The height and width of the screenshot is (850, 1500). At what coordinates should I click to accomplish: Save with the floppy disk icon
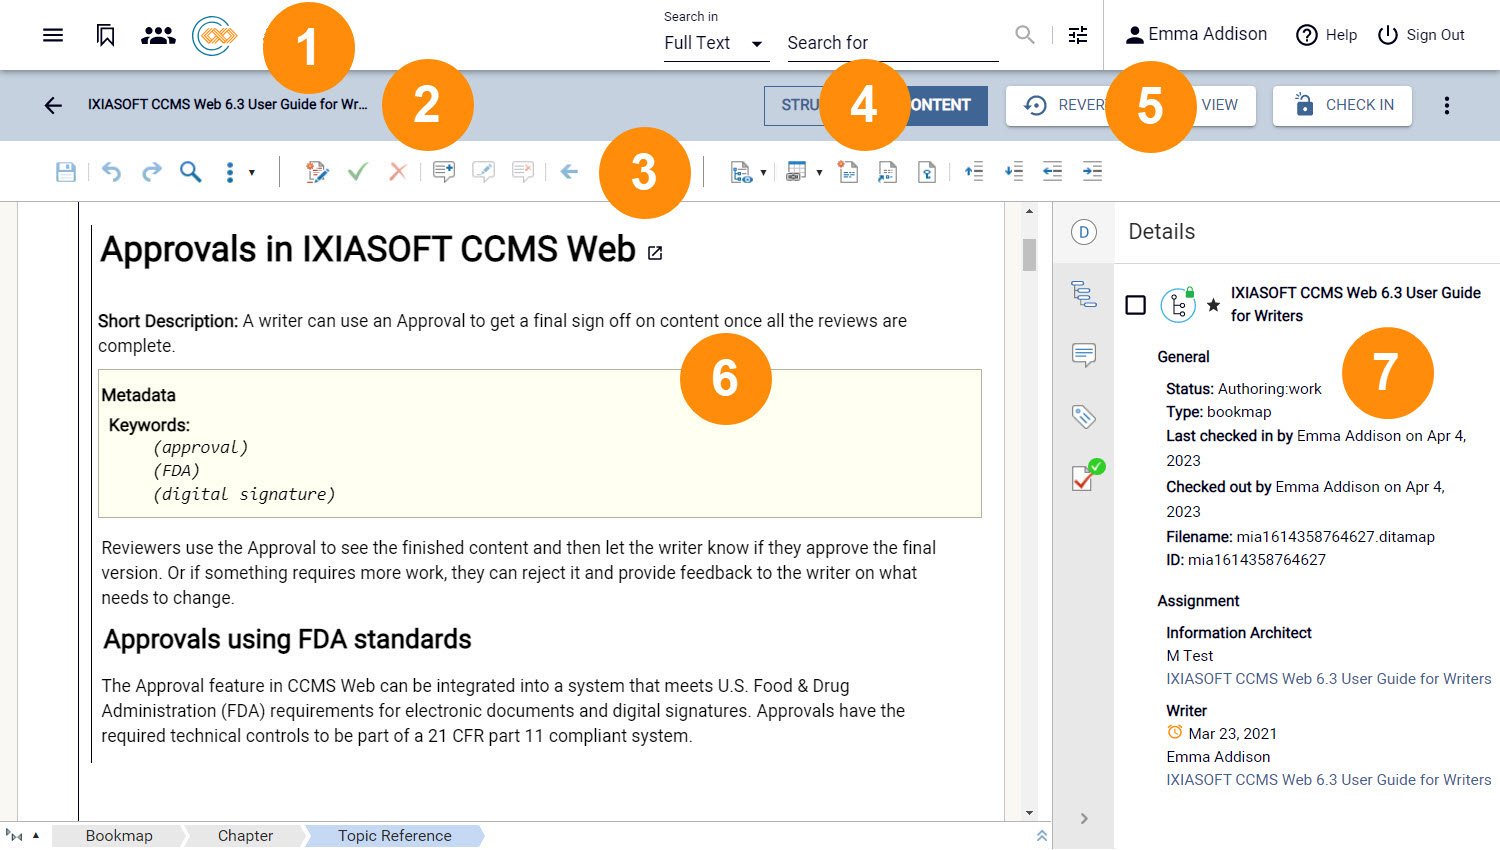click(x=66, y=172)
